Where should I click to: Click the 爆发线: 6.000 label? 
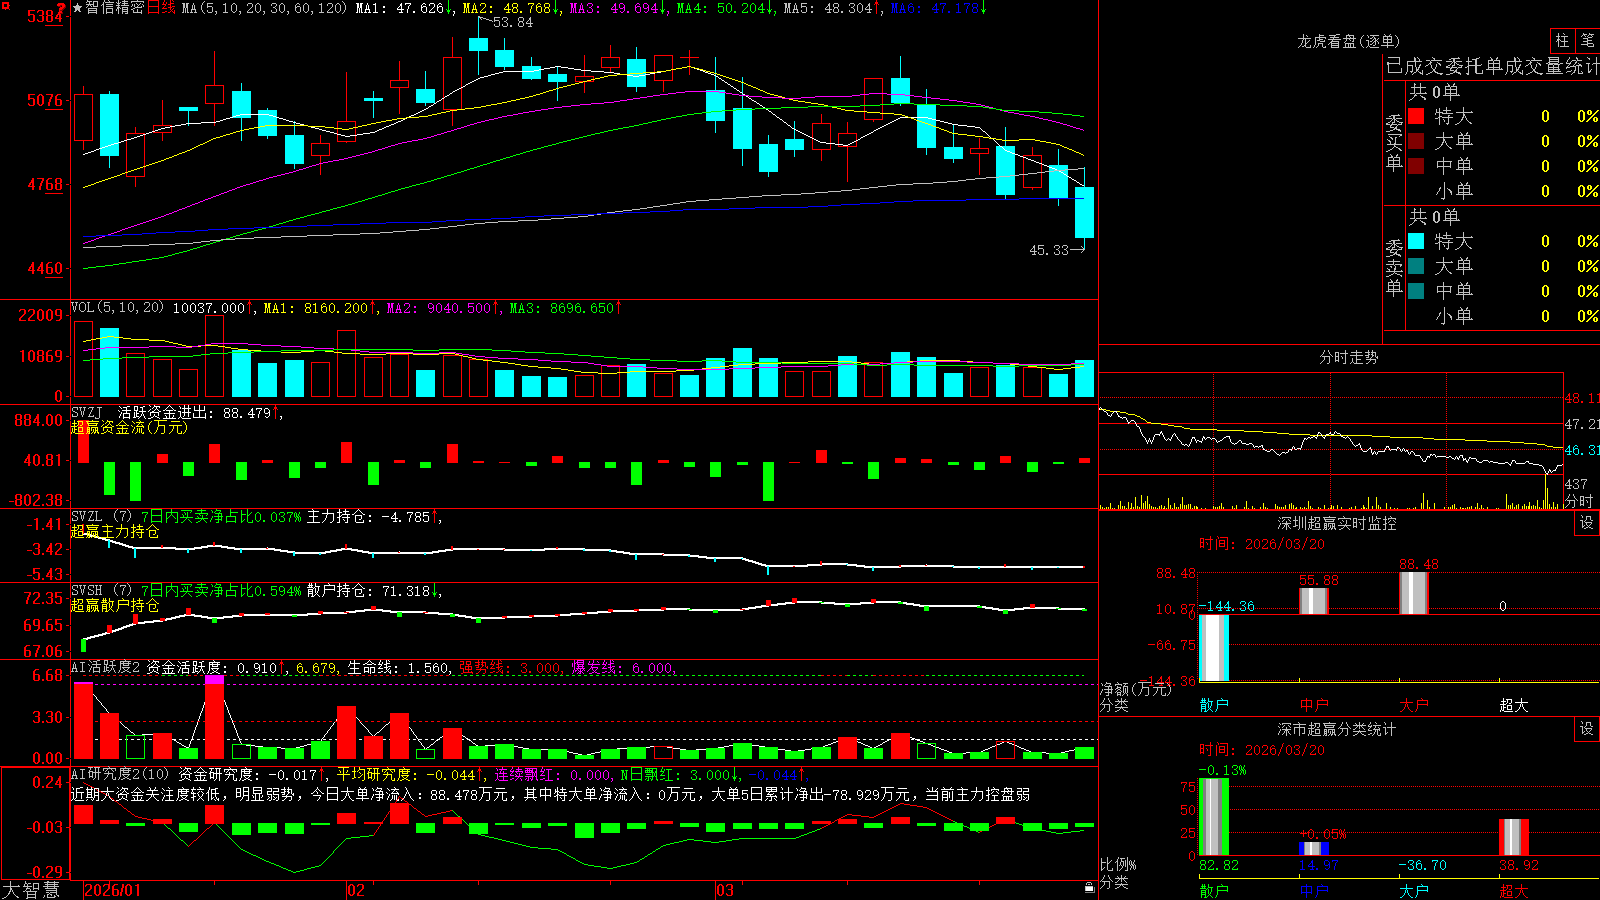click(x=623, y=667)
